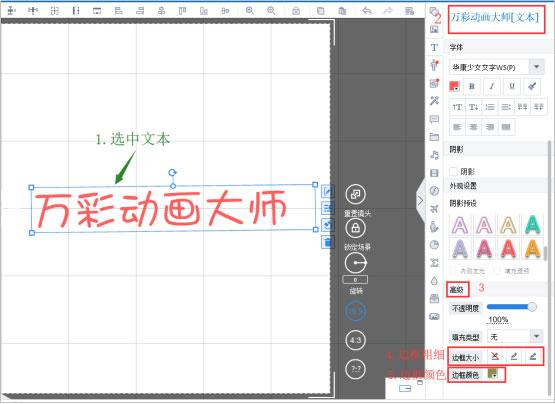The image size is (555, 404).
Task: Click the delete trash icon beside text box
Action: (x=327, y=243)
